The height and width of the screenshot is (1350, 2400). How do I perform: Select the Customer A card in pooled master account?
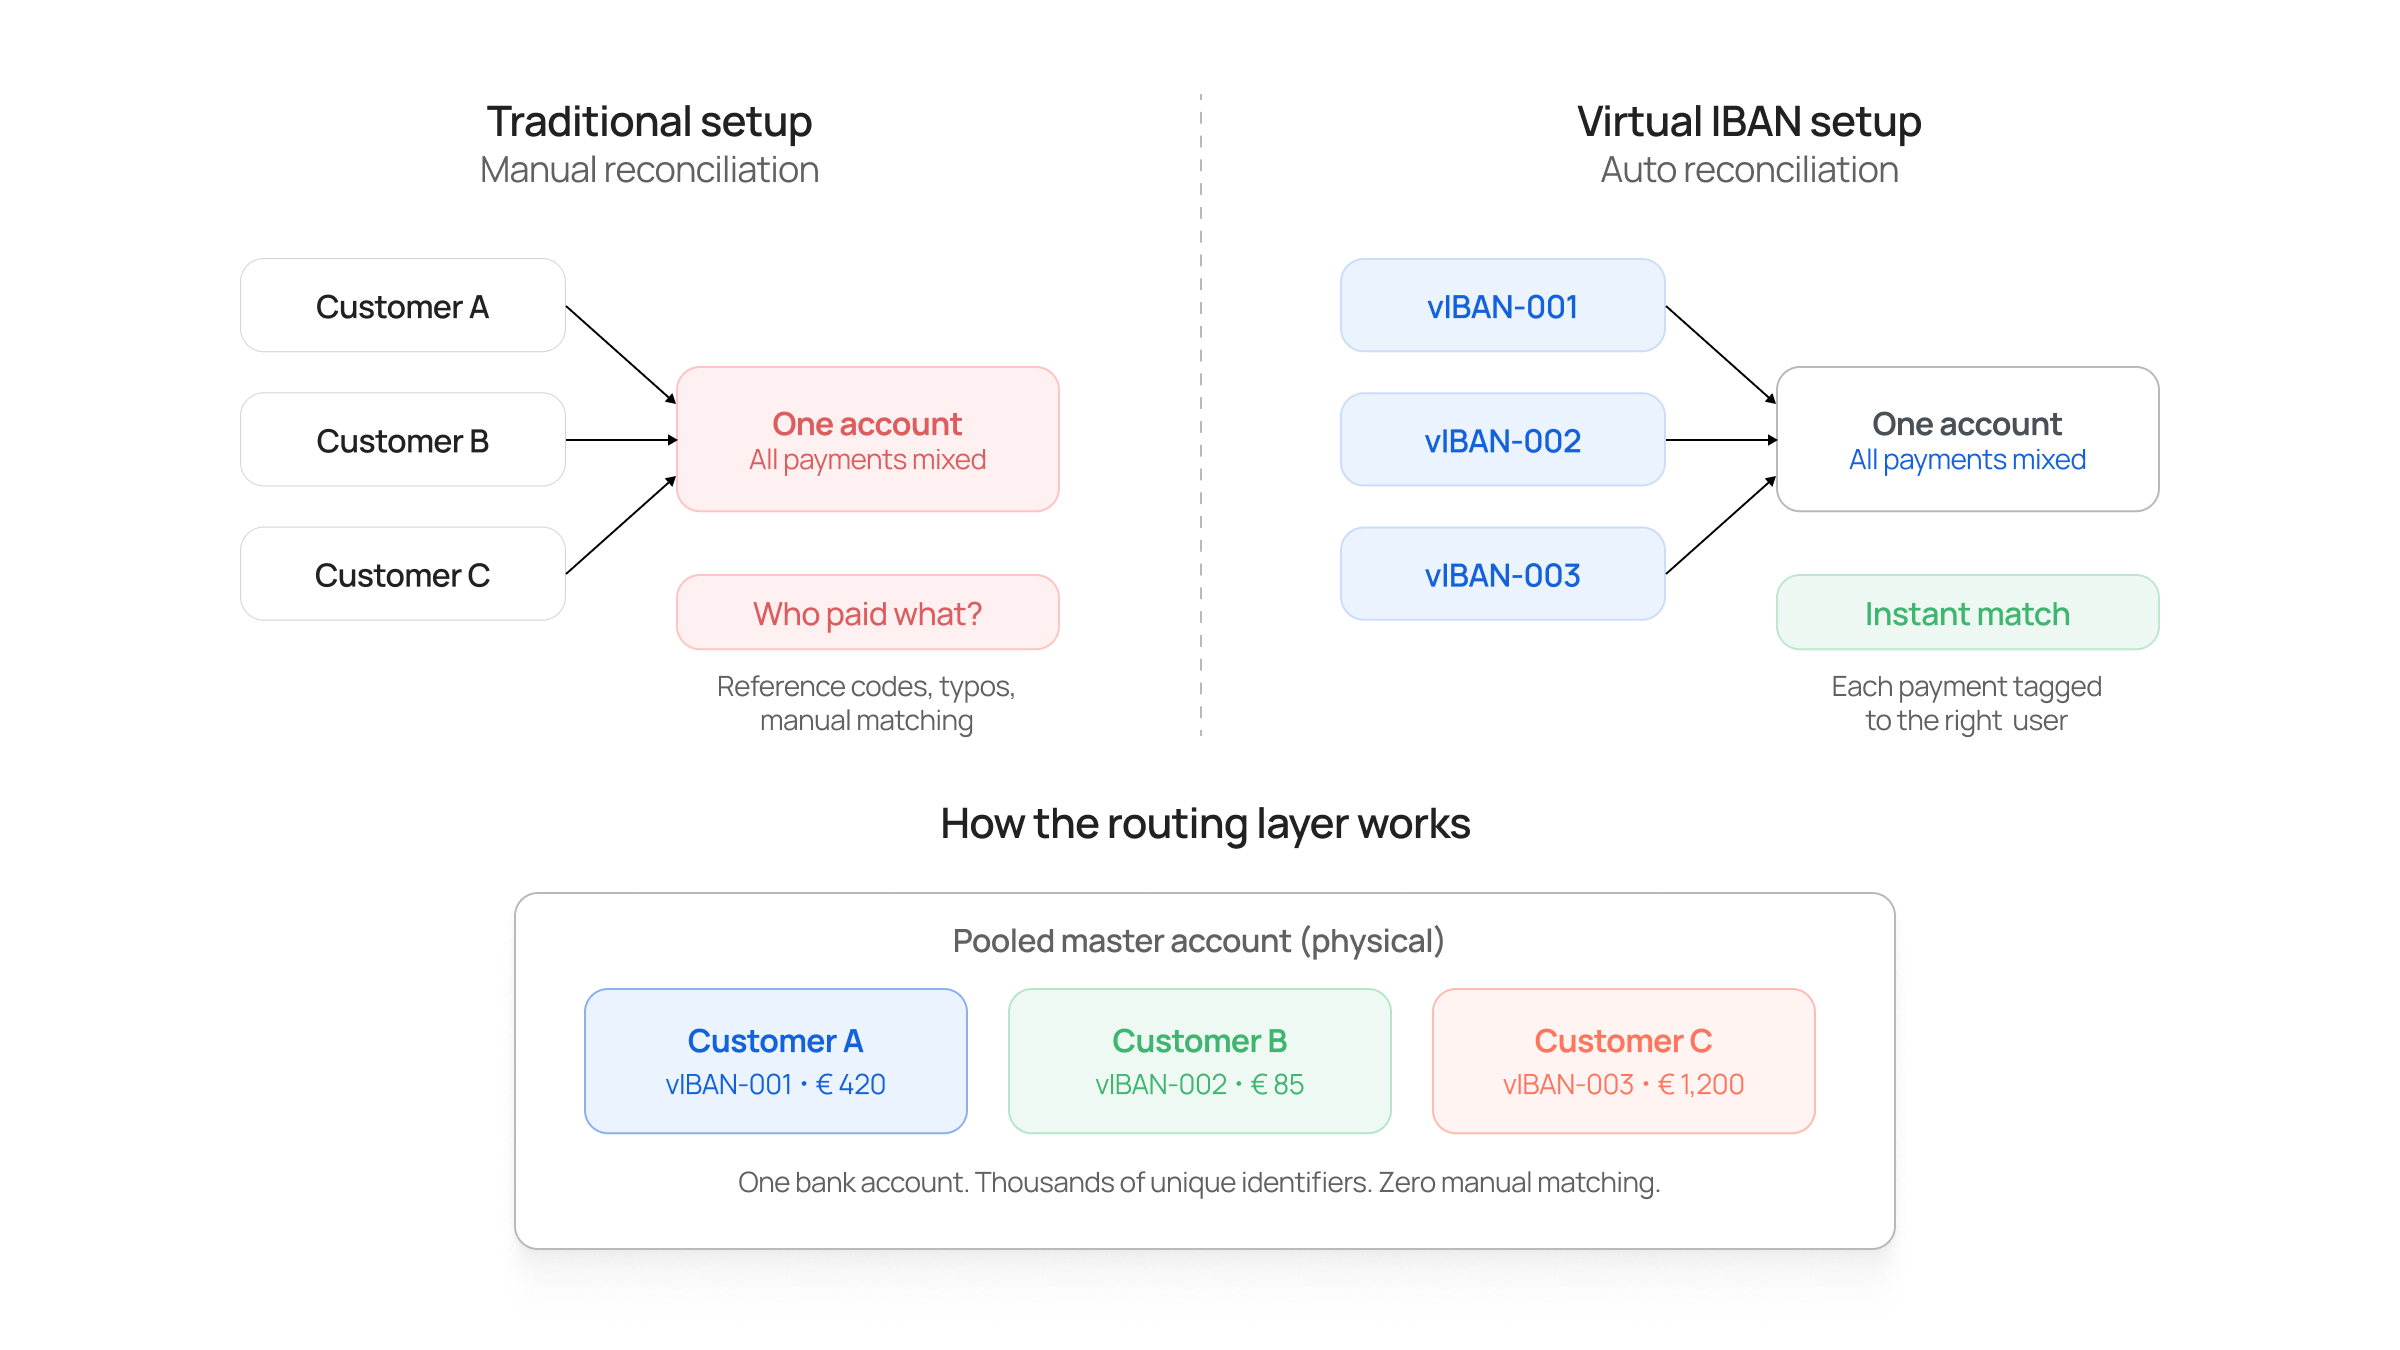click(775, 1060)
